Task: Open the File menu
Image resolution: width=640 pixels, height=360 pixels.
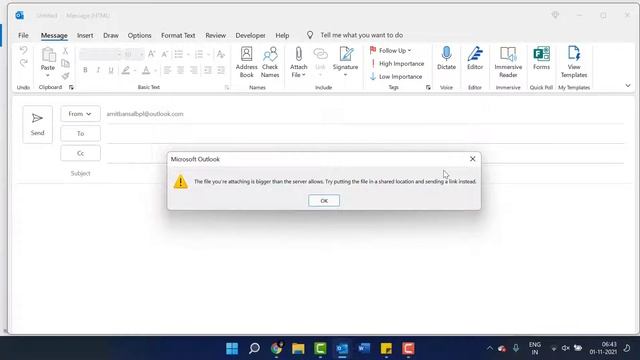Action: pos(23,36)
